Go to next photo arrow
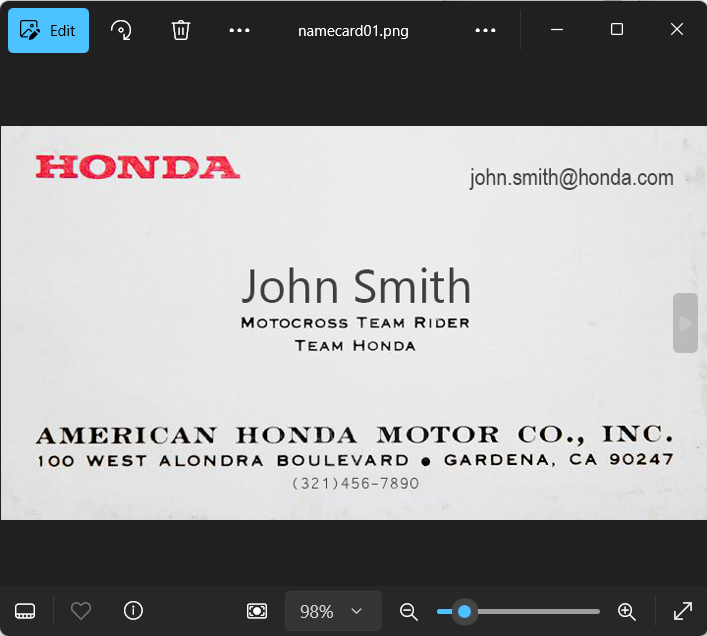 click(685, 323)
